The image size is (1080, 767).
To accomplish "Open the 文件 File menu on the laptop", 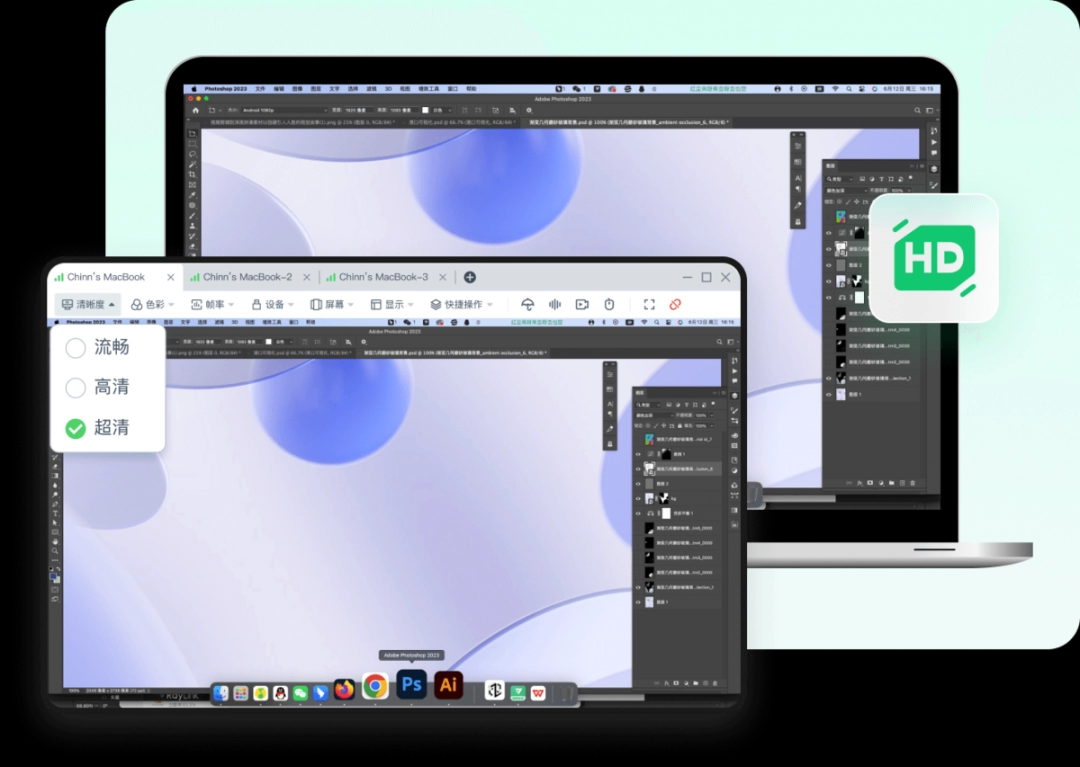I will click(x=260, y=89).
